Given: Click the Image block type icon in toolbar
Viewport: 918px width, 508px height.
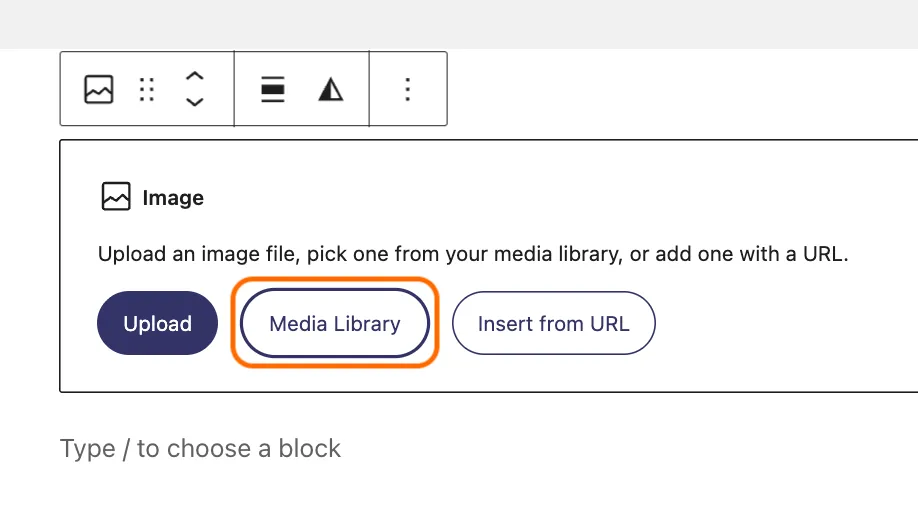Looking at the screenshot, I should 98,89.
